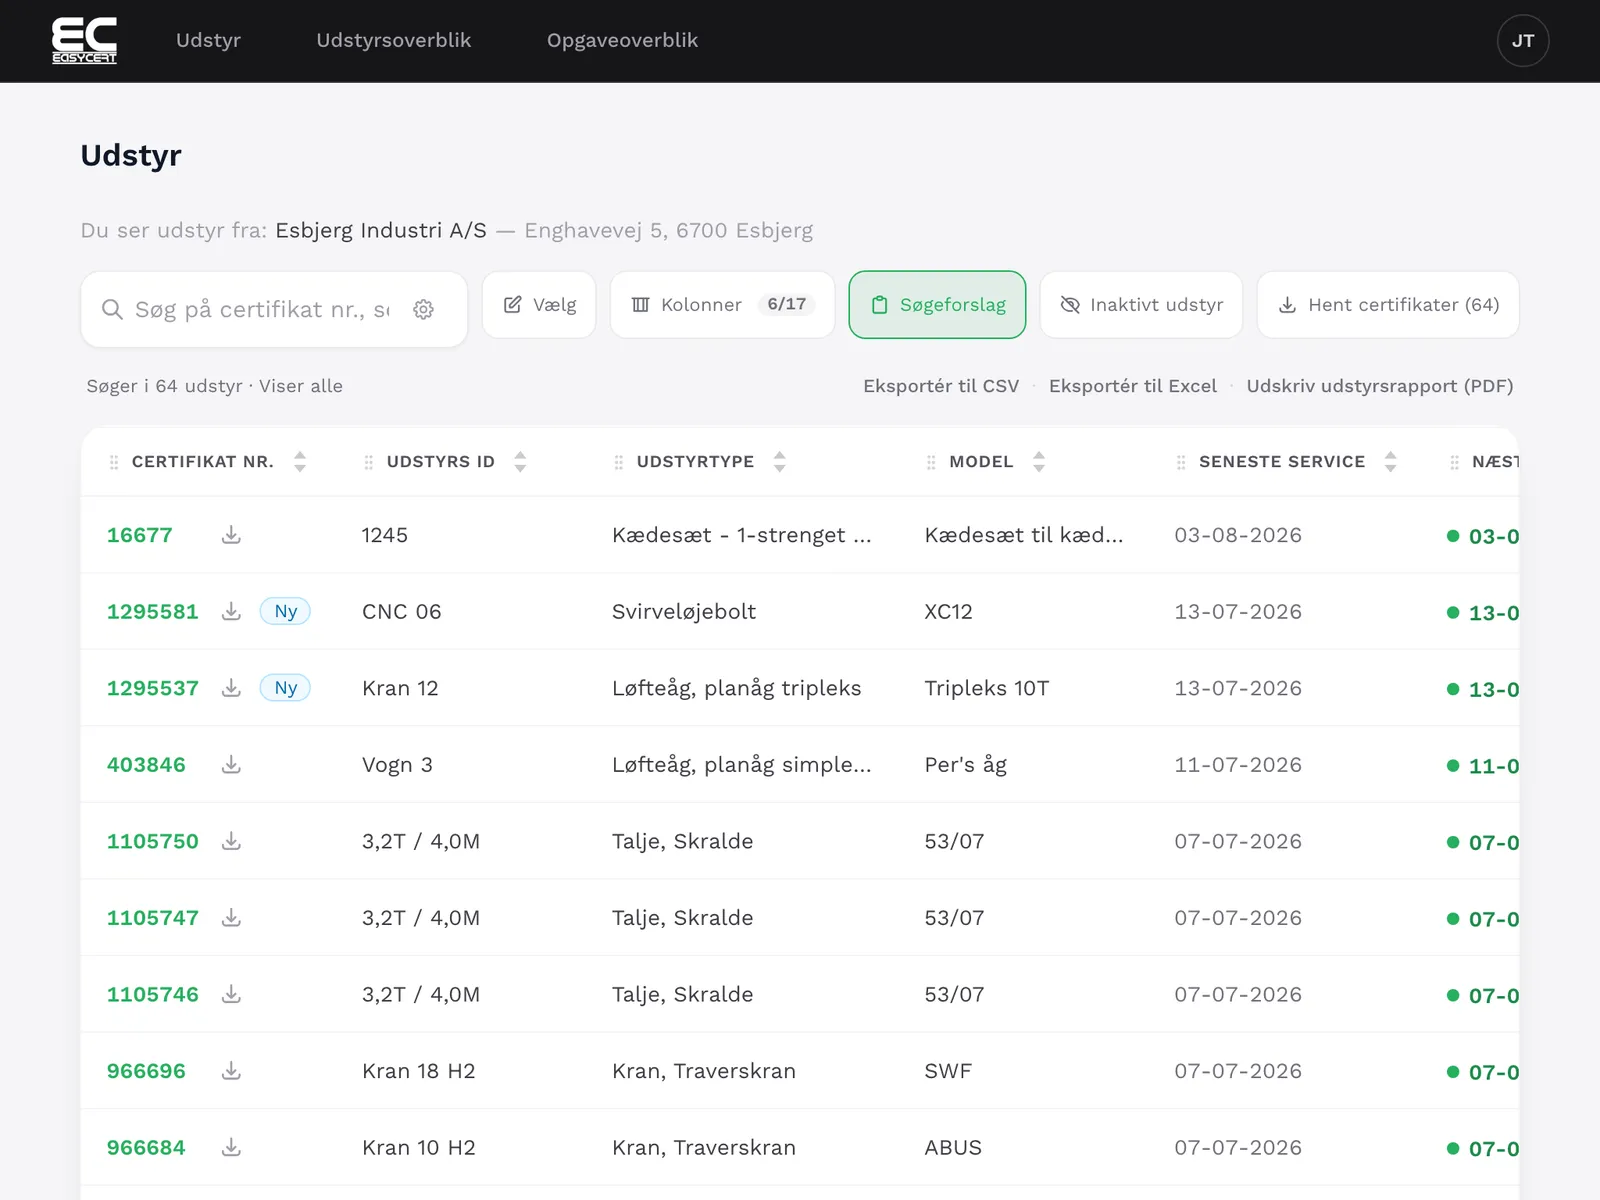The width and height of the screenshot is (1600, 1200).
Task: Show Inaktivt udstyr
Action: 1141,305
